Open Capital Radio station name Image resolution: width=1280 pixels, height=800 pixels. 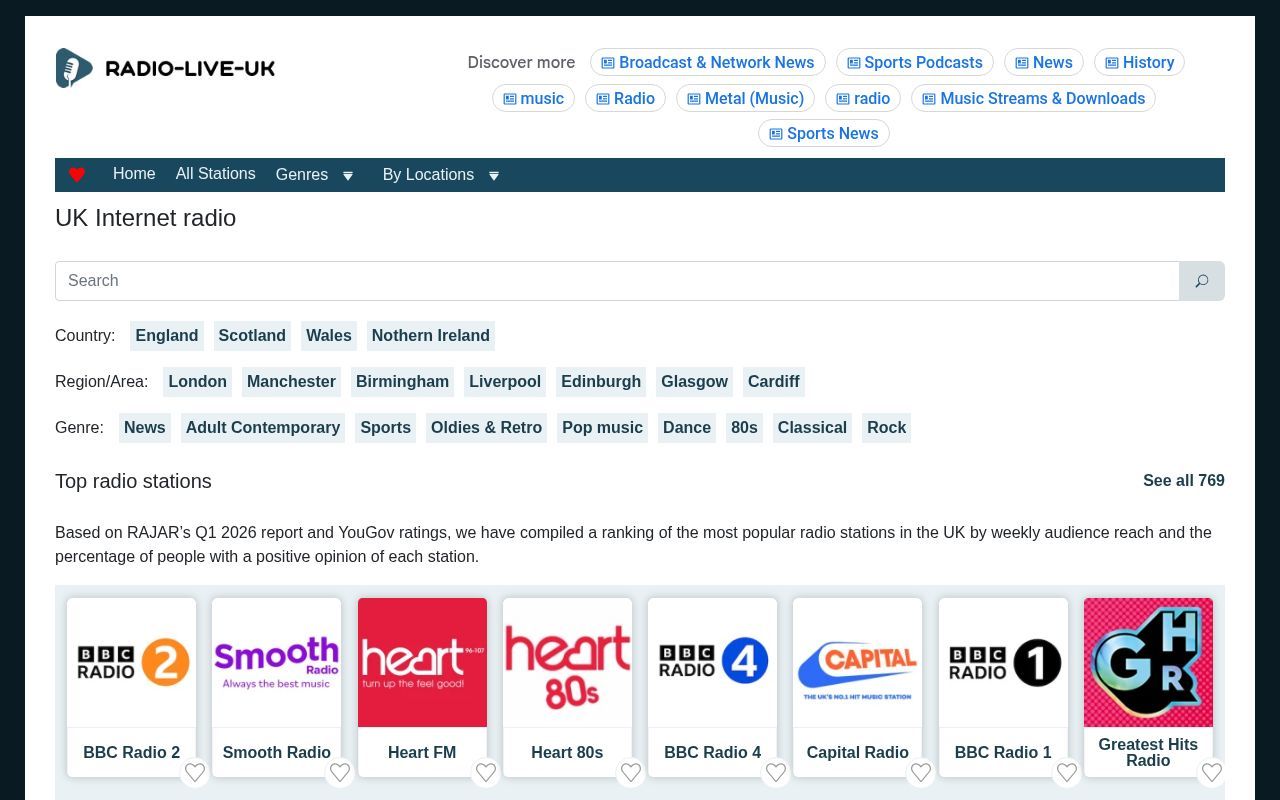[858, 753]
